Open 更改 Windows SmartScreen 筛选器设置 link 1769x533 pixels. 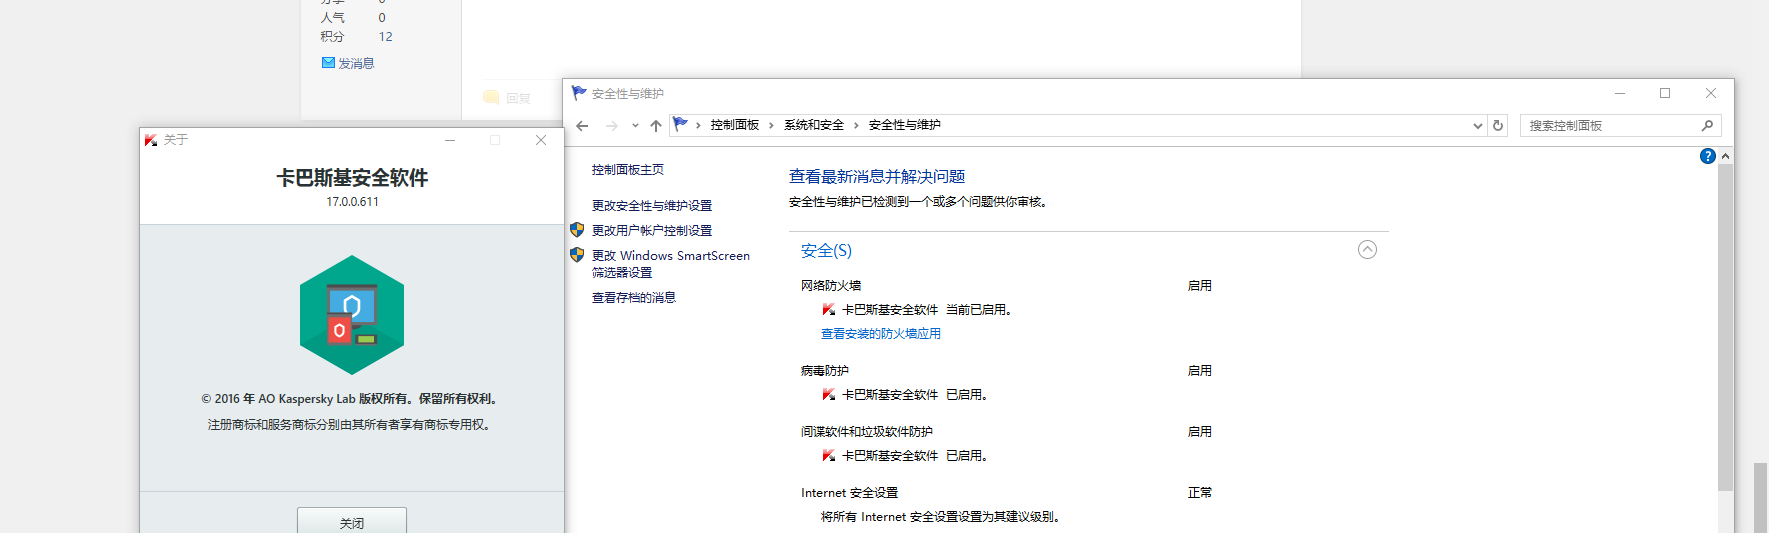click(x=671, y=264)
